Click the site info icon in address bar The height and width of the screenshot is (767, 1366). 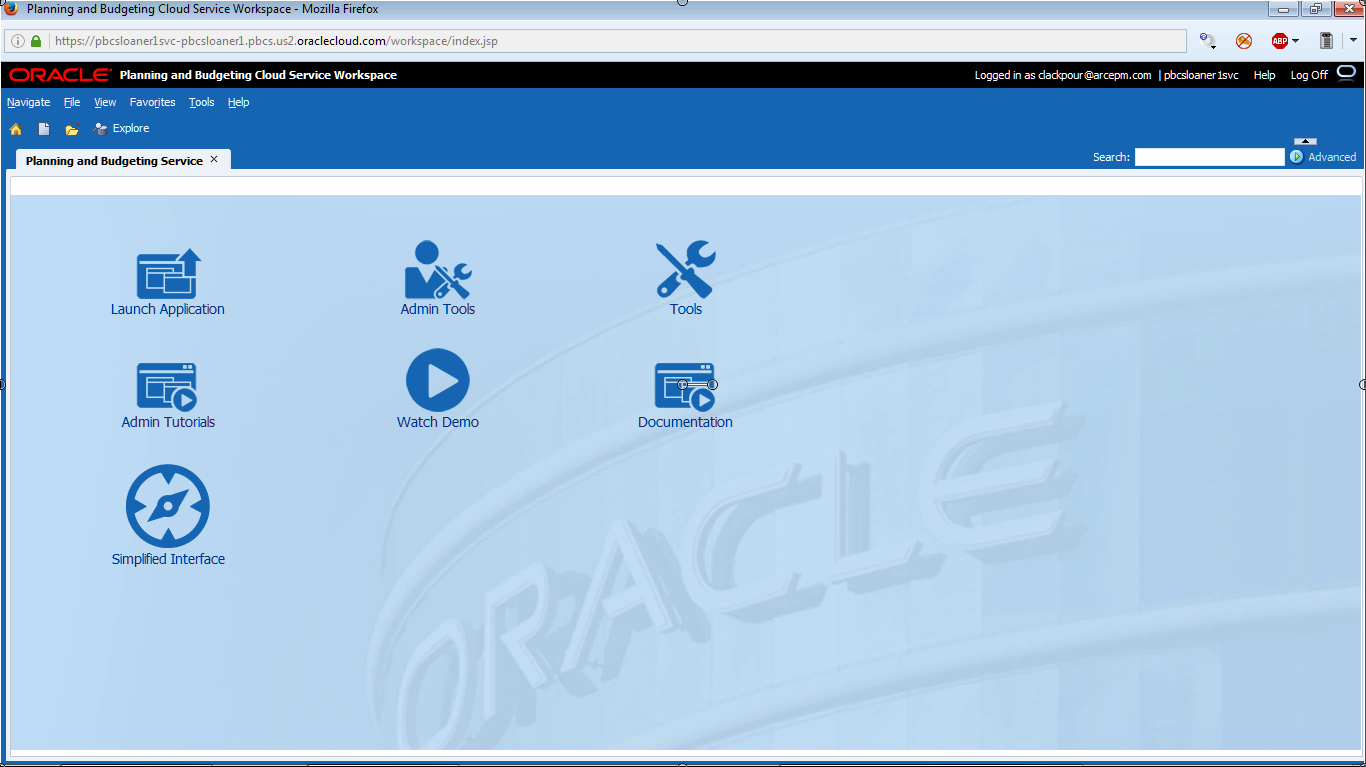tap(18, 41)
